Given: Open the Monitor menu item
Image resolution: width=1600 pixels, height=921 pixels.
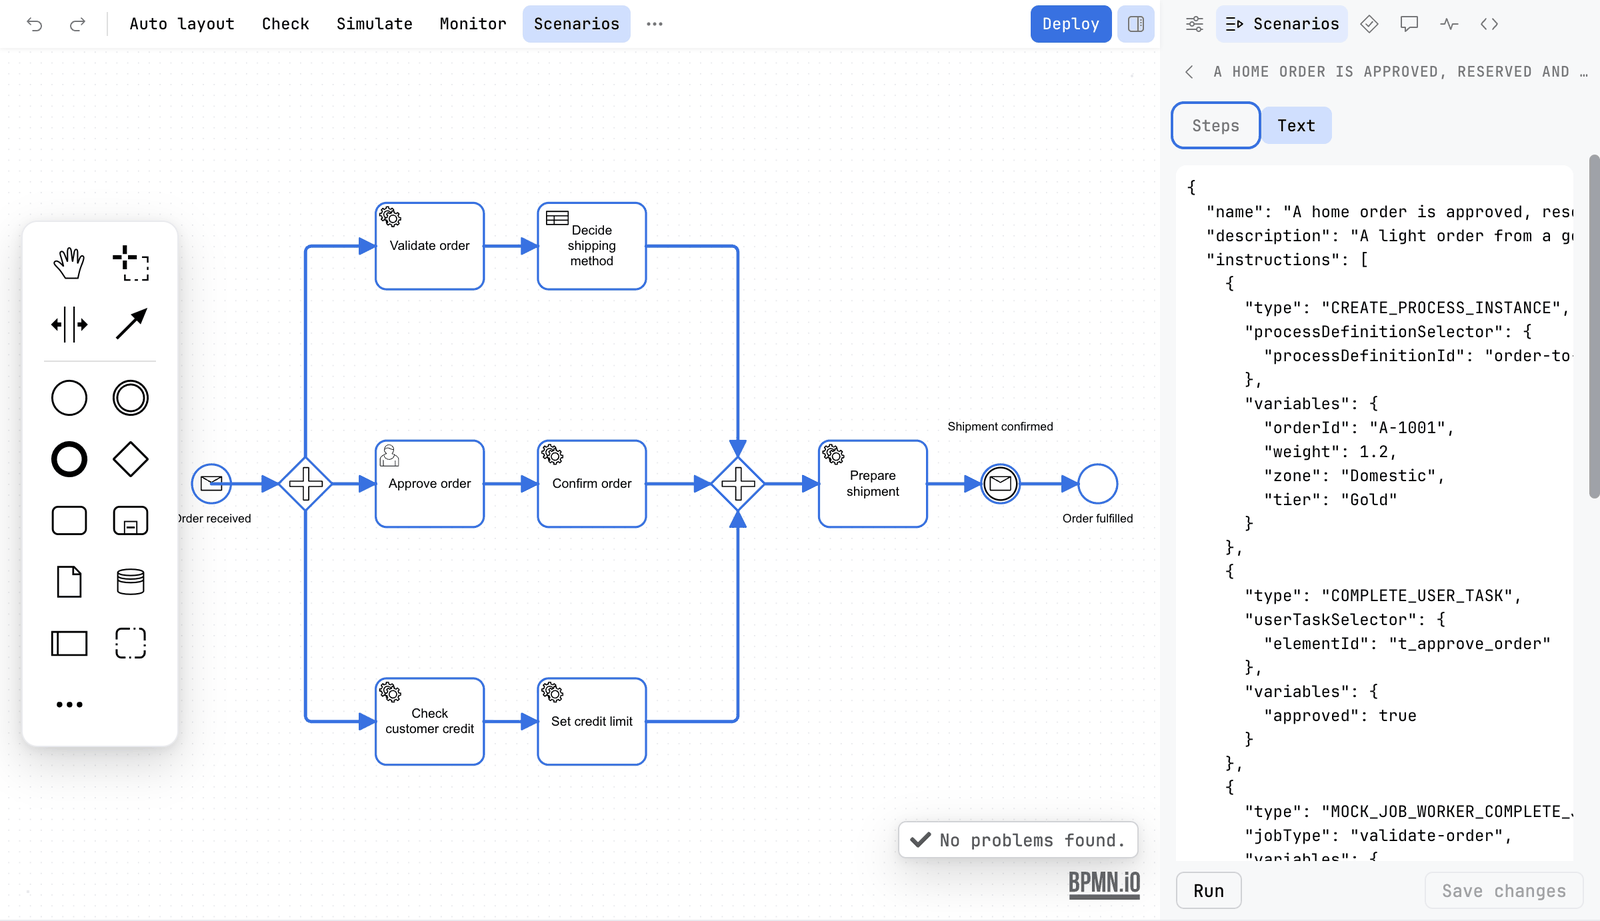Looking at the screenshot, I should 473,24.
